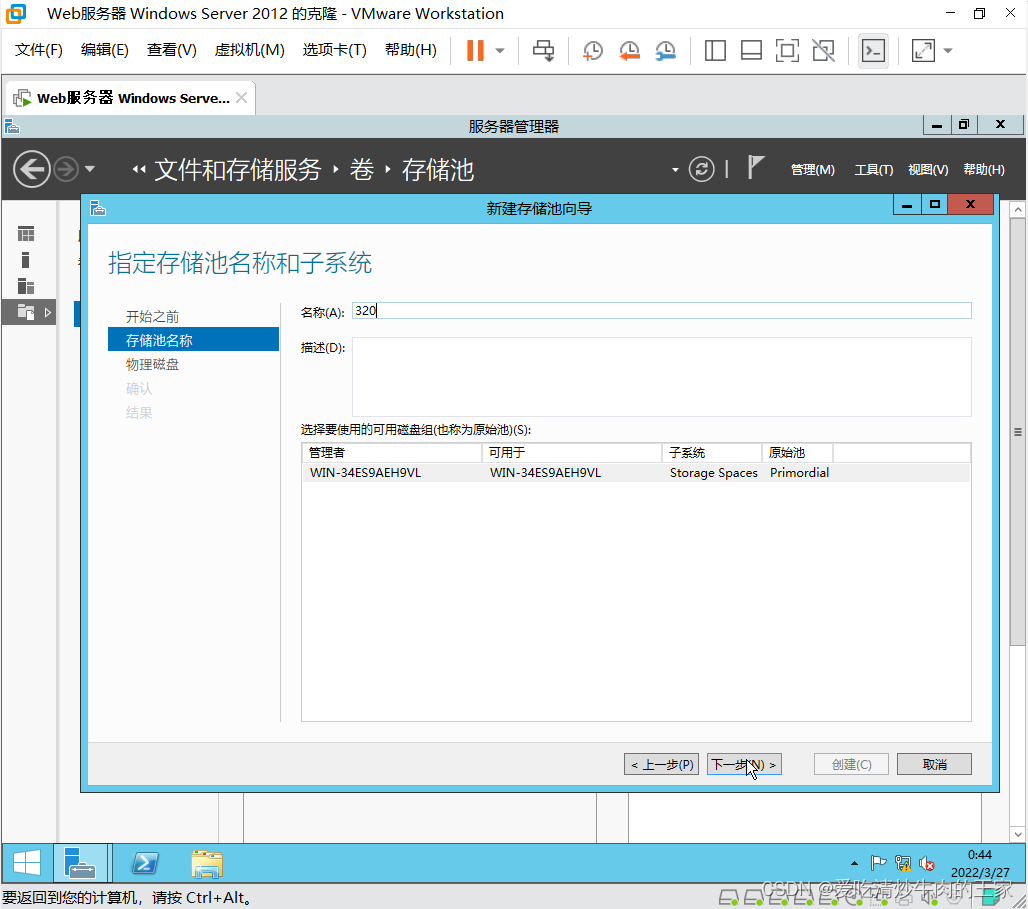
Task: Expand breadcrumb address dropdown arrow
Action: point(675,170)
